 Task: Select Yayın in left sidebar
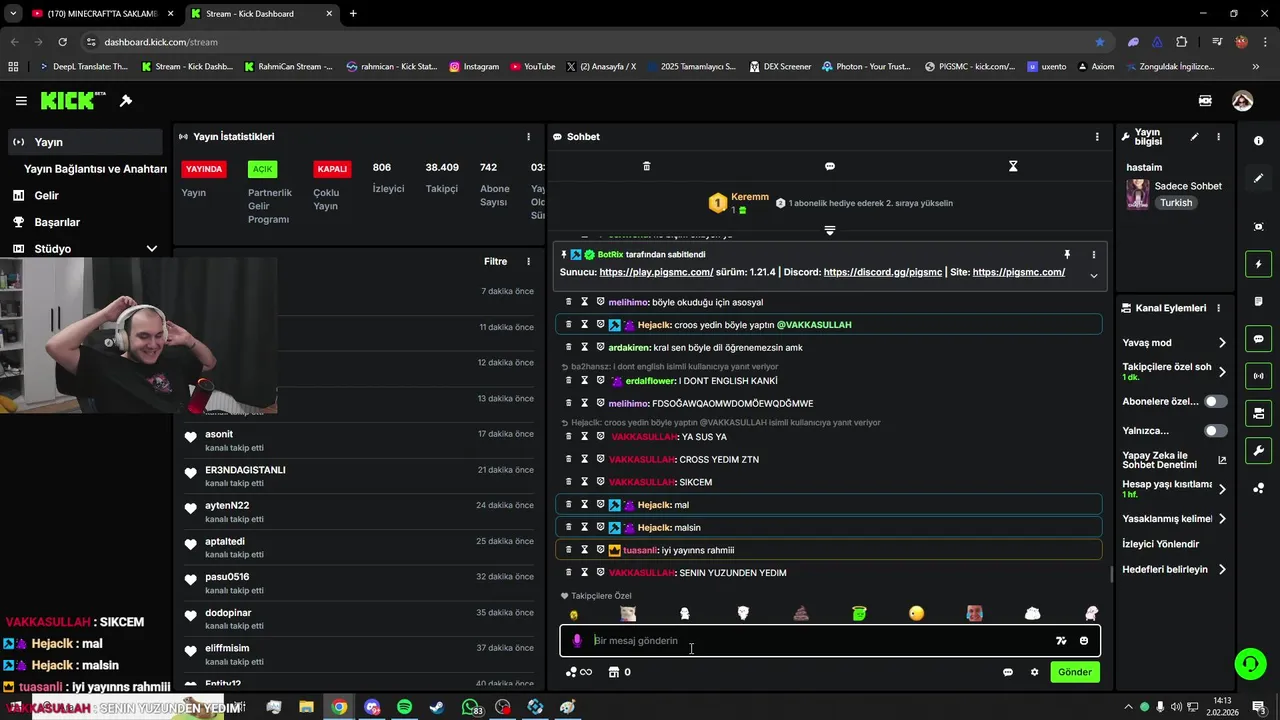tap(85, 142)
